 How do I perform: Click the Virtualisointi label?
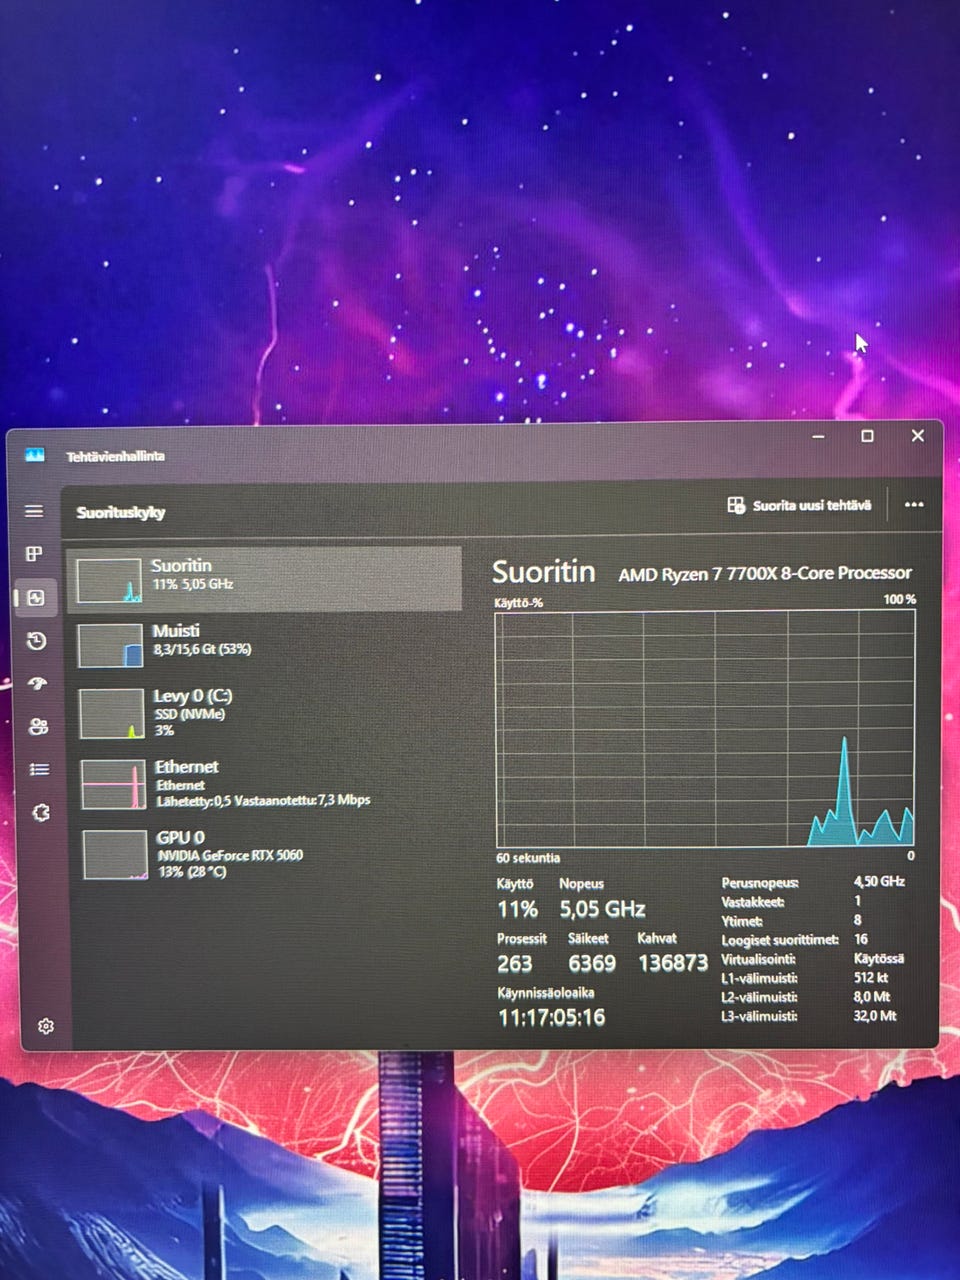[x=759, y=959]
